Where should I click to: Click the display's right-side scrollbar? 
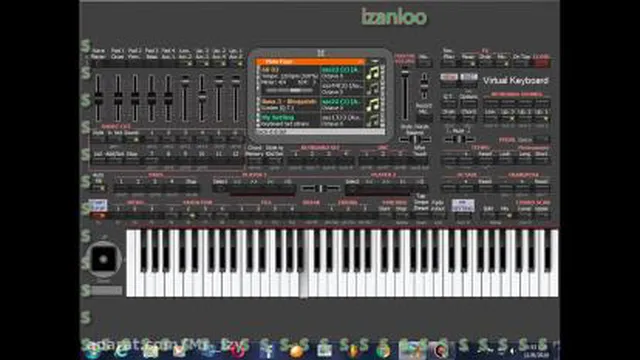382,95
